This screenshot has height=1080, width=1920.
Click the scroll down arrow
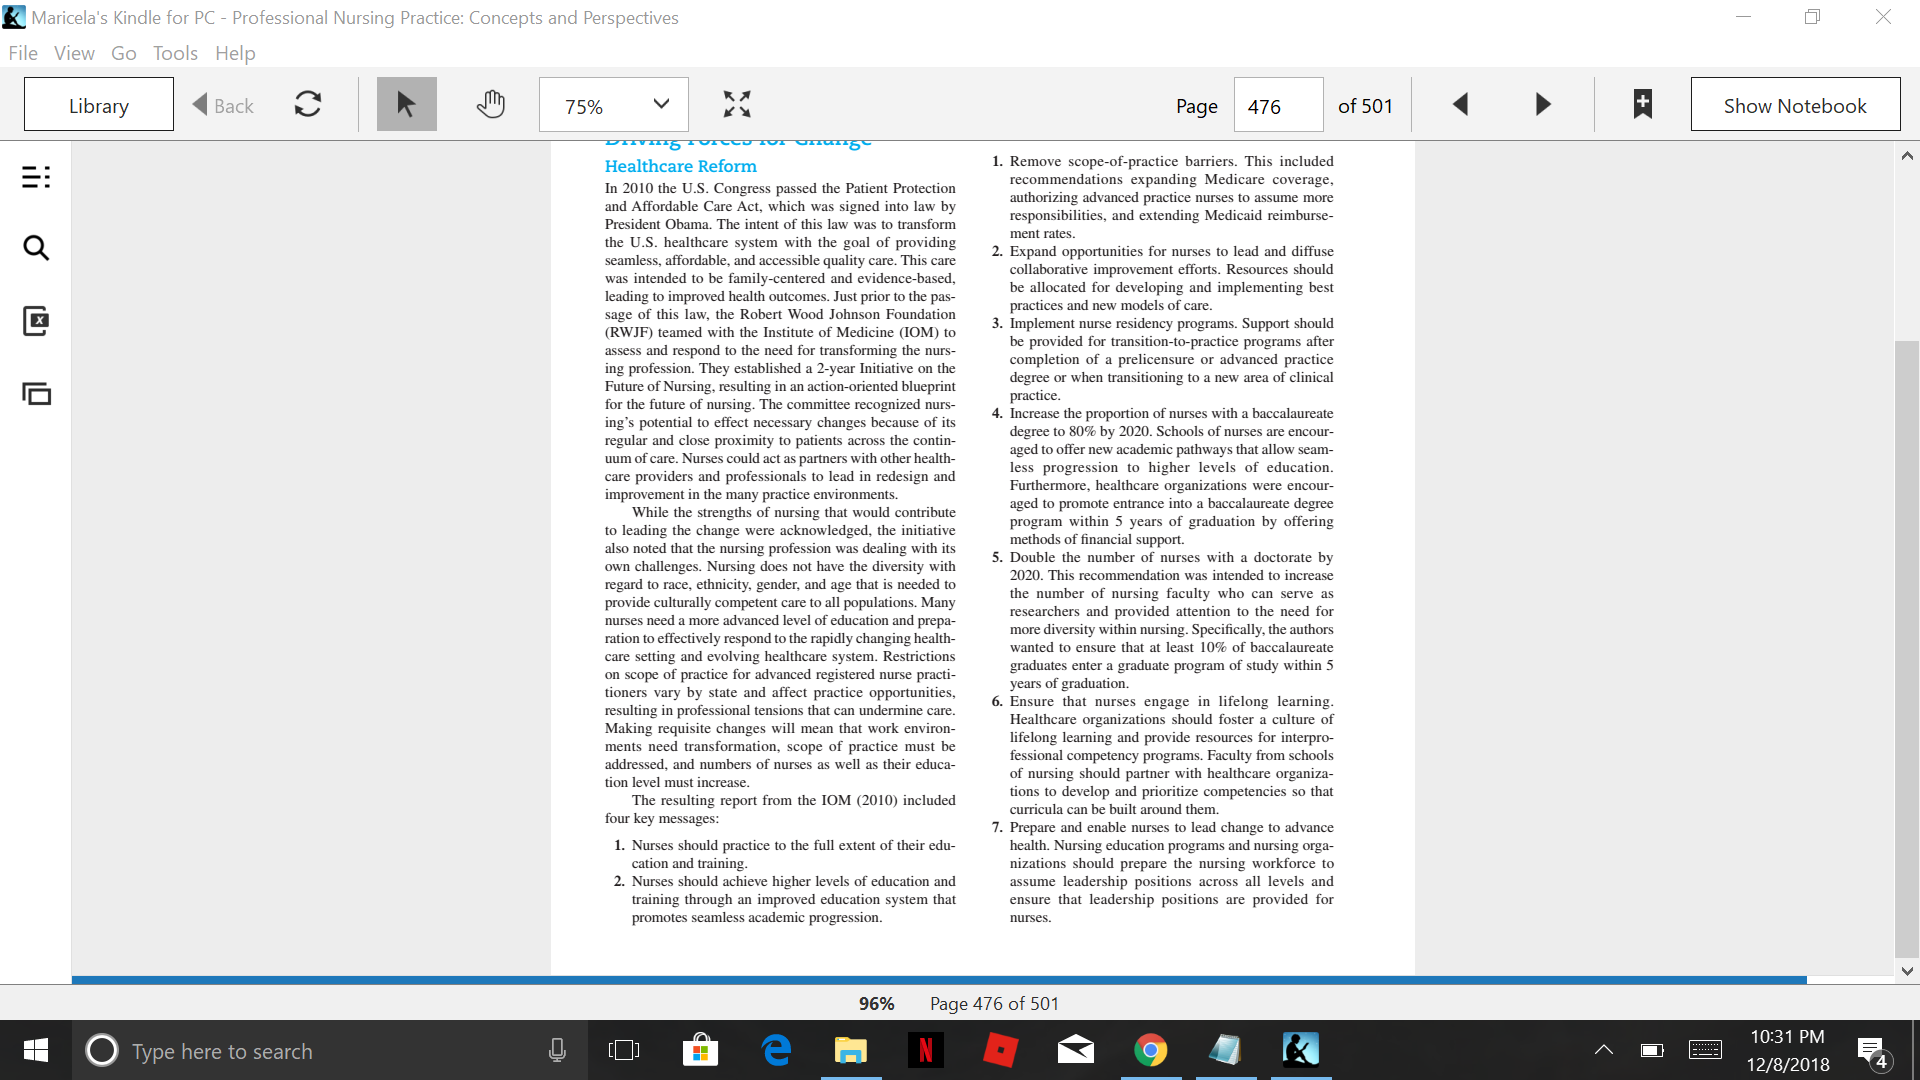[1907, 970]
